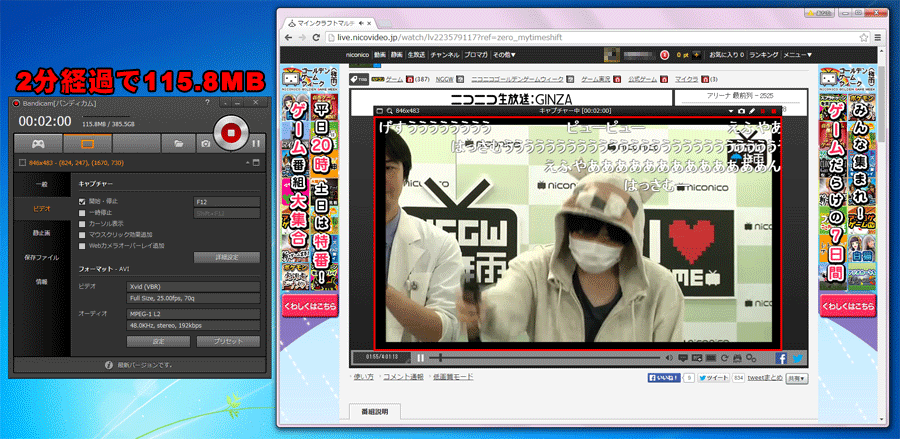The image size is (900, 439).
Task: Select pencil drawing icon on capture bar
Action: coord(752,111)
